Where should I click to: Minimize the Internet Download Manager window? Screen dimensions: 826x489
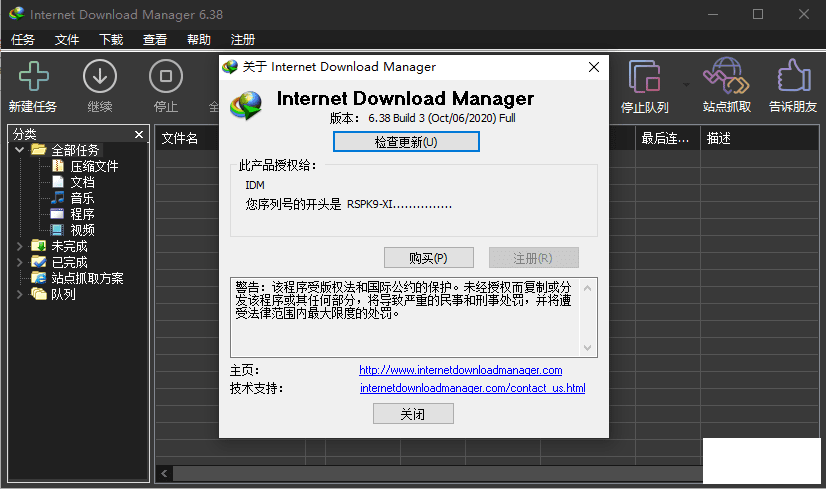713,14
